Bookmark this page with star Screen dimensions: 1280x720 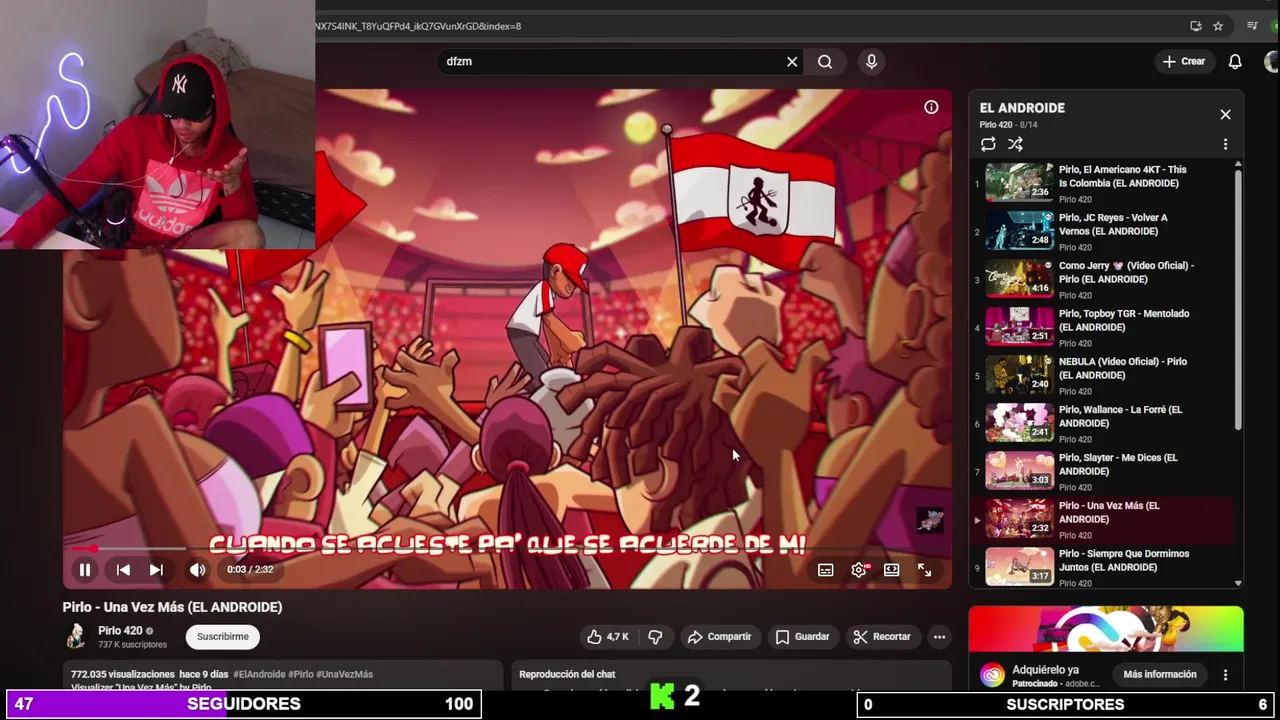coord(1218,26)
